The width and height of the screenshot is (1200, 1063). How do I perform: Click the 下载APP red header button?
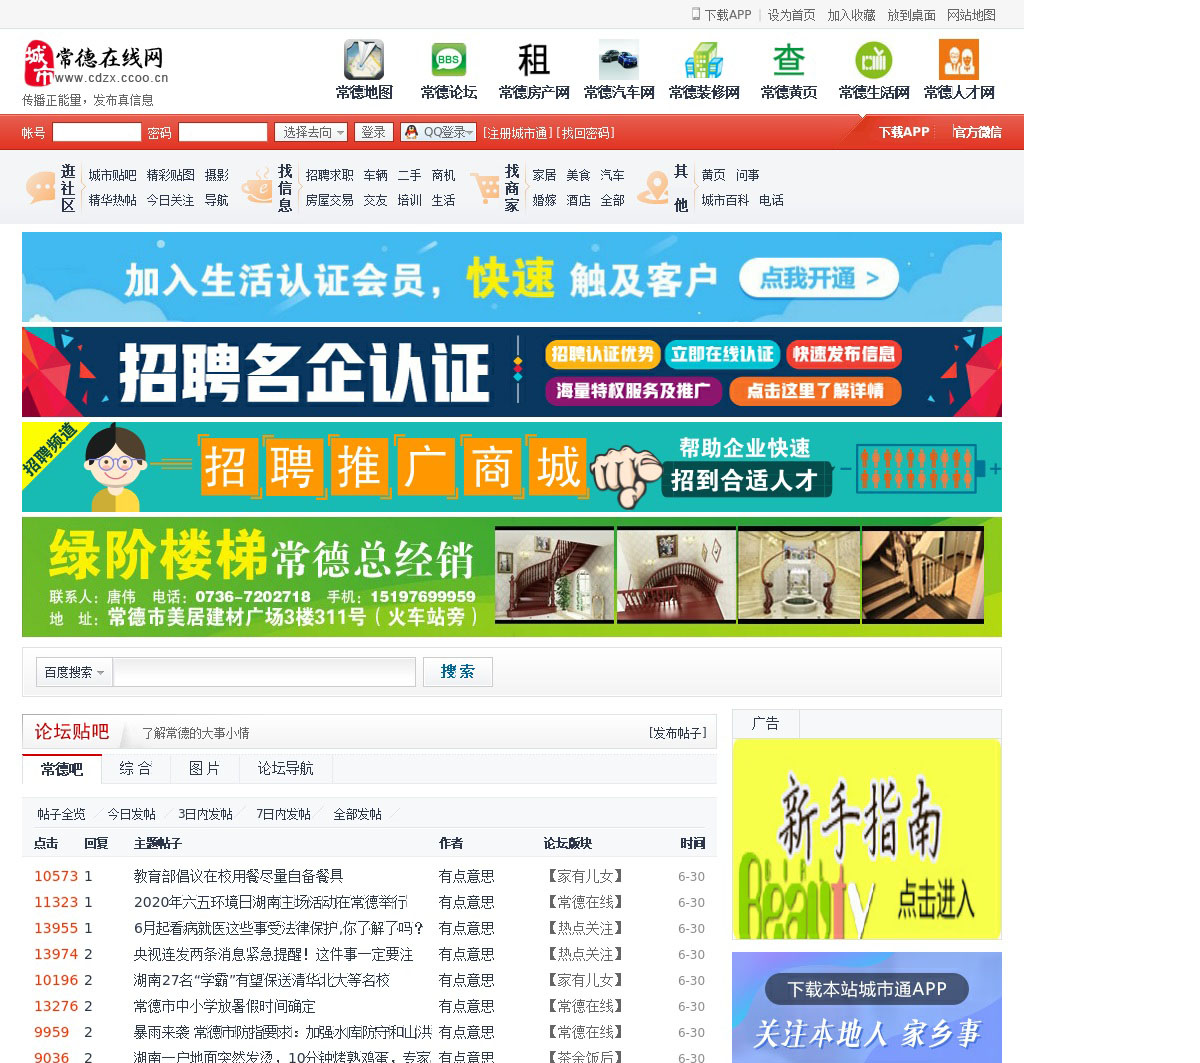pos(904,132)
